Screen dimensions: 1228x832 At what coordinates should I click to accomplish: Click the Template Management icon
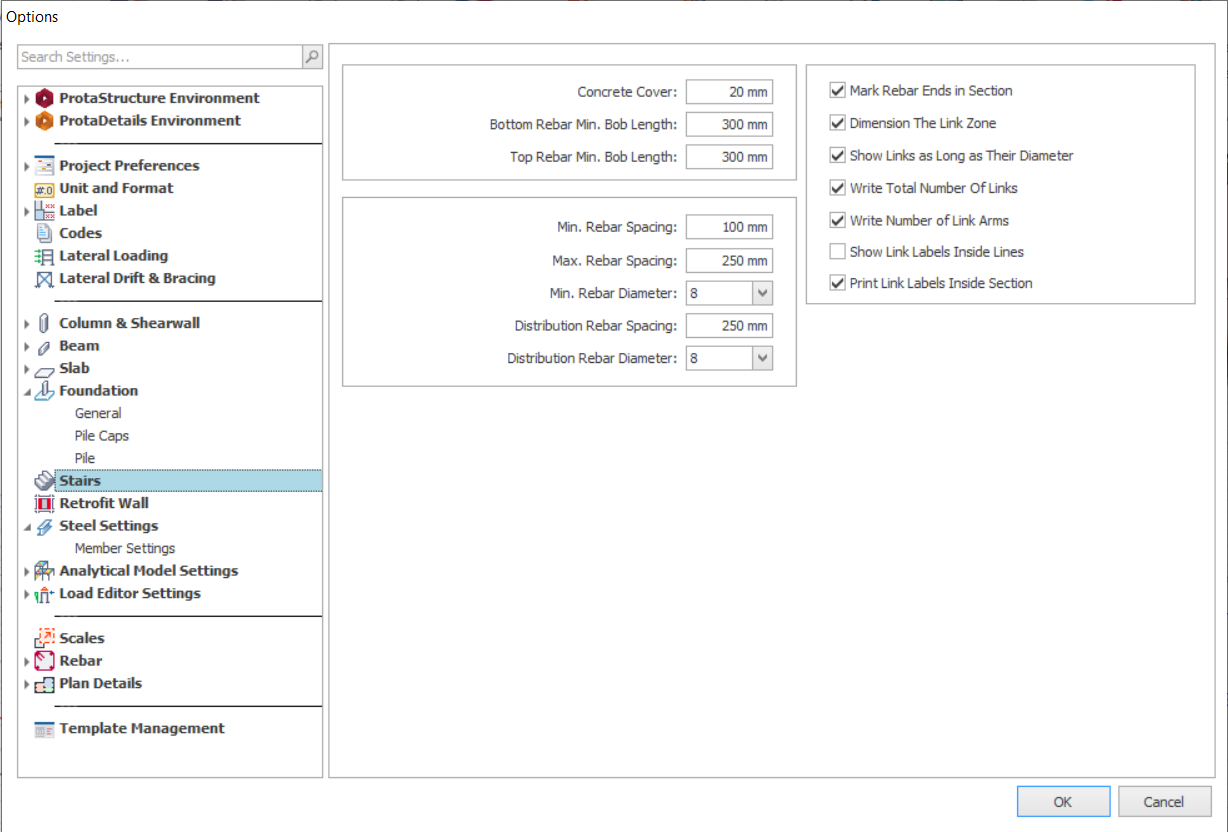pos(44,729)
